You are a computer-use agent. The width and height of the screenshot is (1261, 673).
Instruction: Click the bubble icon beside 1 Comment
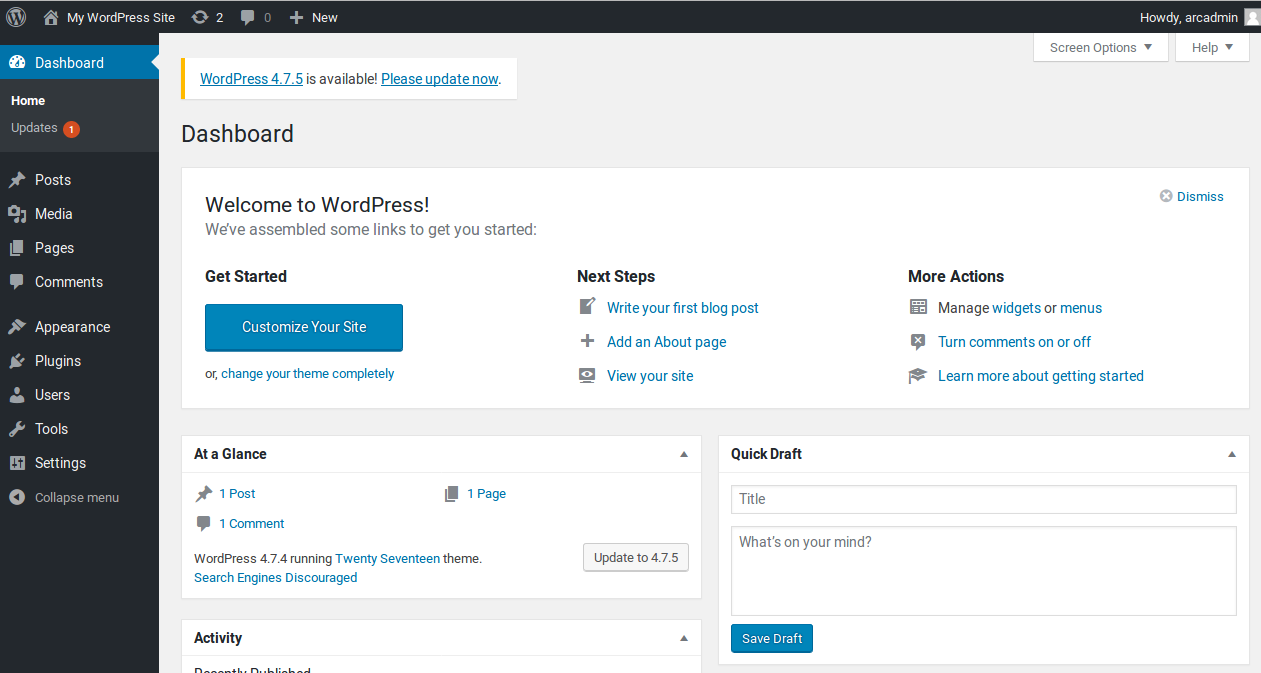coord(204,523)
